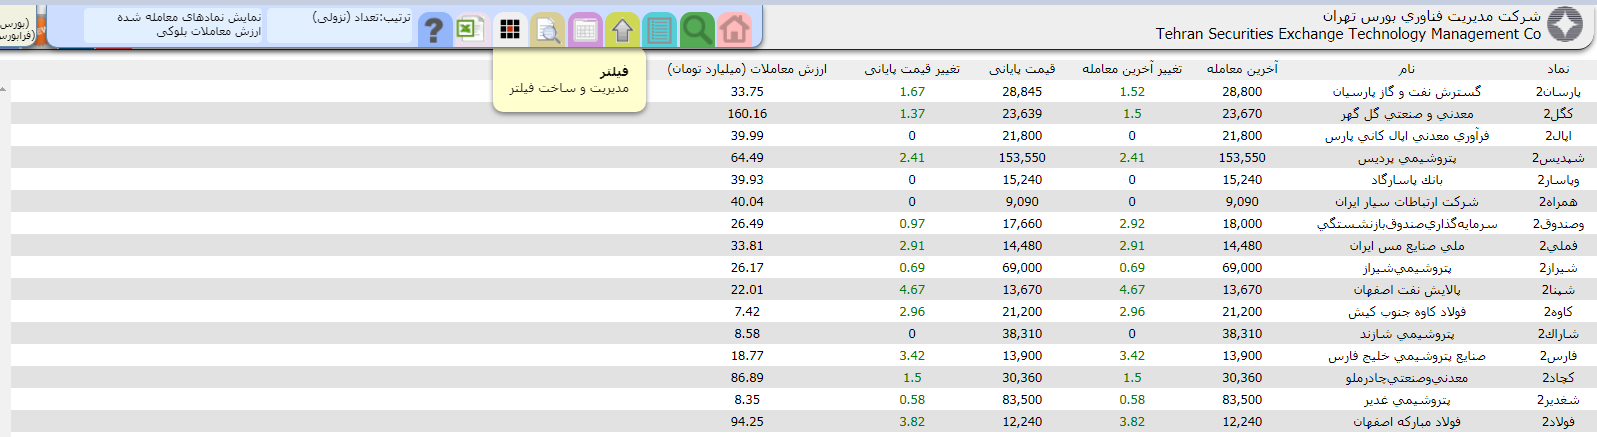
Task: Click the document with magnifier icon
Action: coord(547,29)
